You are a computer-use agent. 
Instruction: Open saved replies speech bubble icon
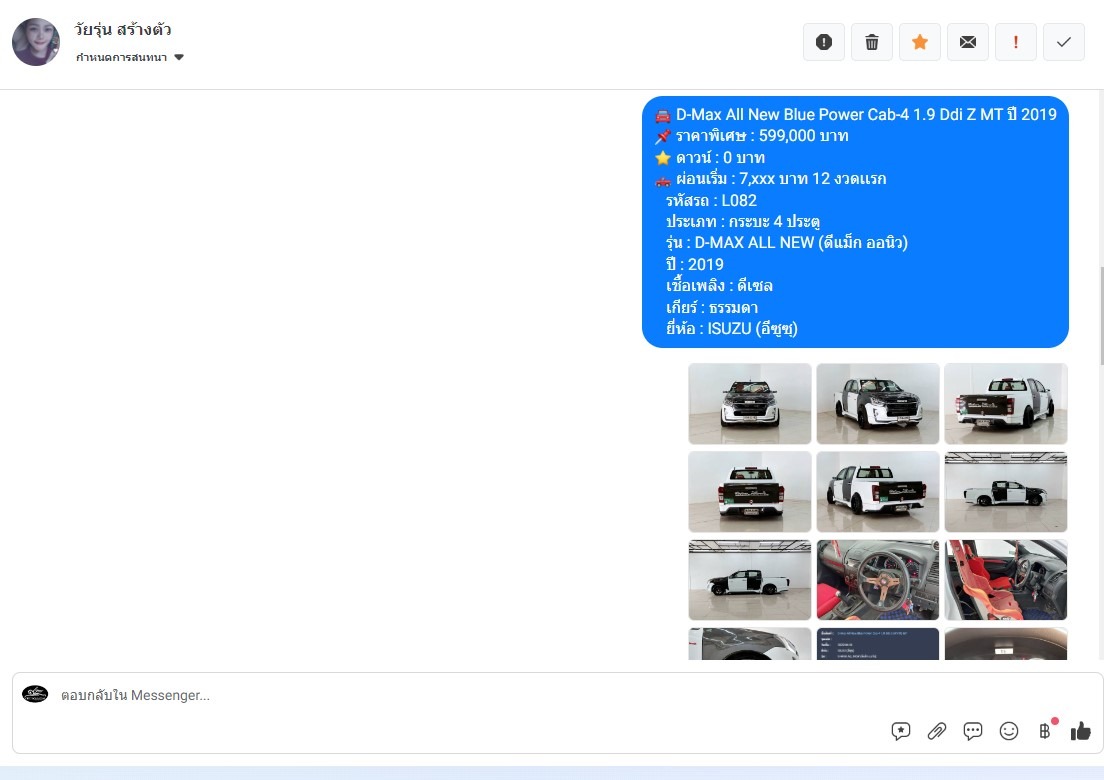pyautogui.click(x=901, y=731)
